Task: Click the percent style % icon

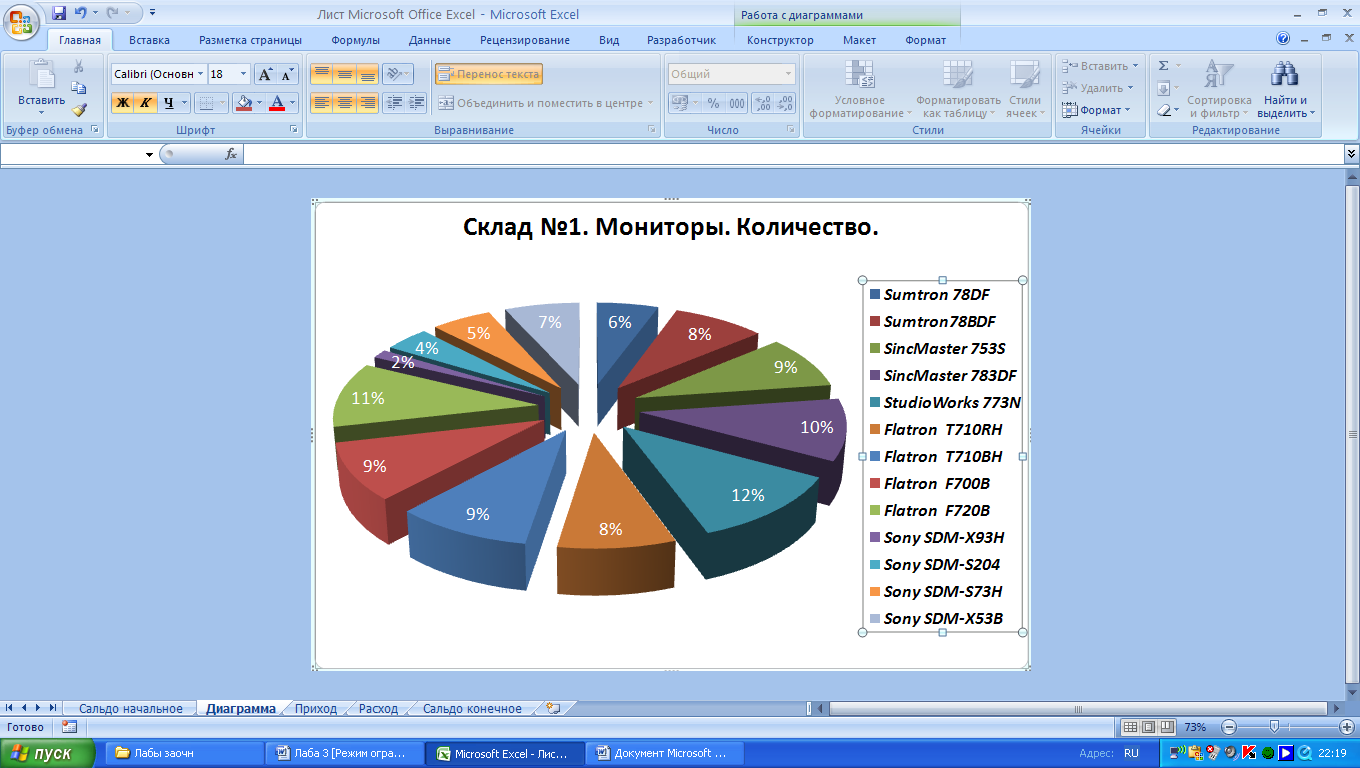Action: click(713, 102)
